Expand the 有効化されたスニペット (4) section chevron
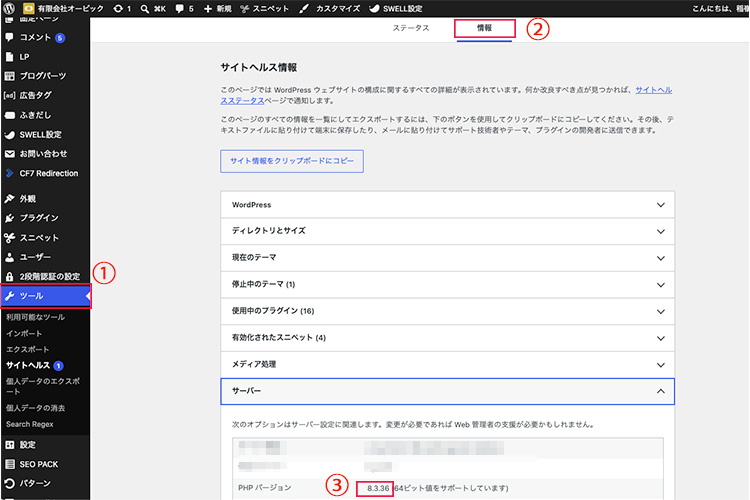Viewport: 750px width, 500px height. tap(661, 338)
